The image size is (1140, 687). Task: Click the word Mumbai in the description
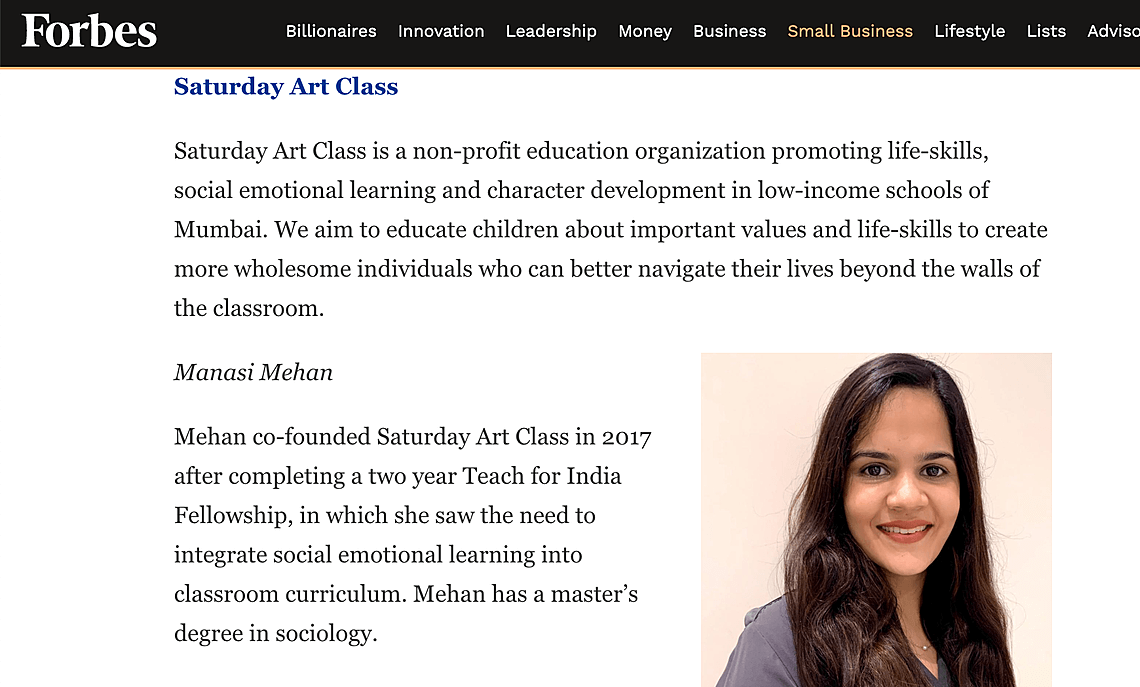(220, 230)
